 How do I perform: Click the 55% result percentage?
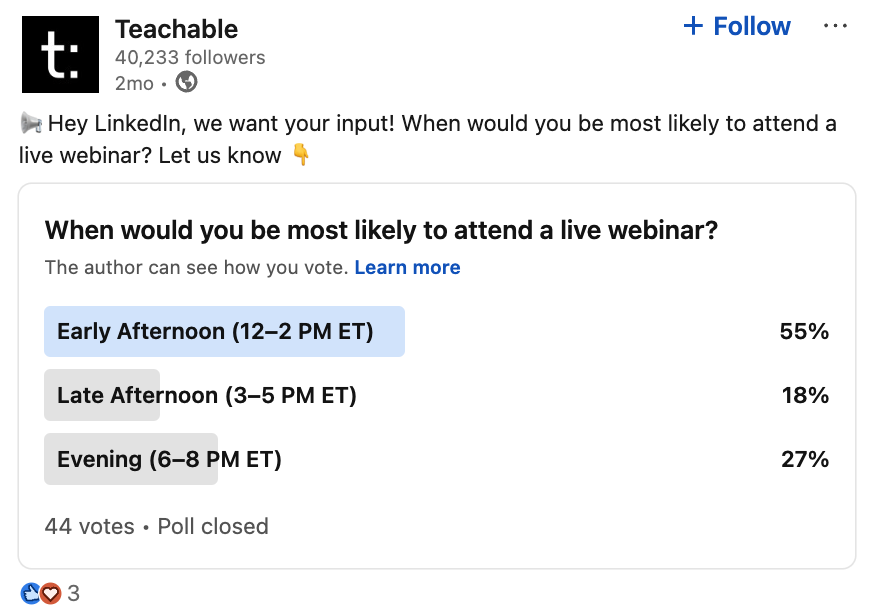(804, 332)
